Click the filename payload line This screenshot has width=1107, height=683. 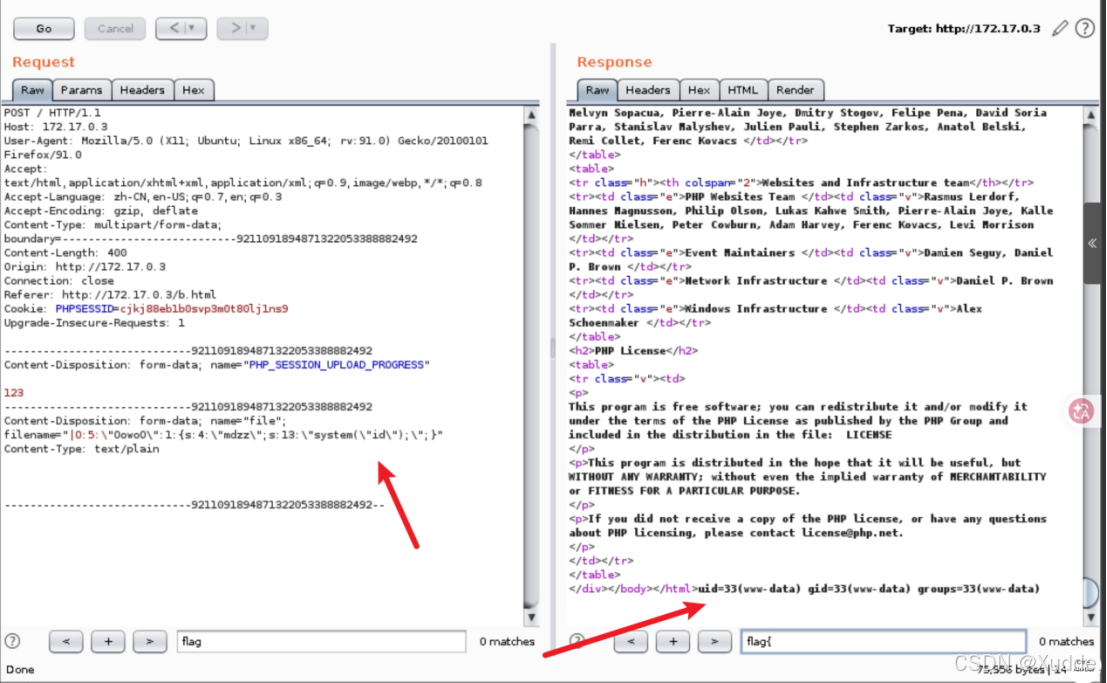(223, 435)
